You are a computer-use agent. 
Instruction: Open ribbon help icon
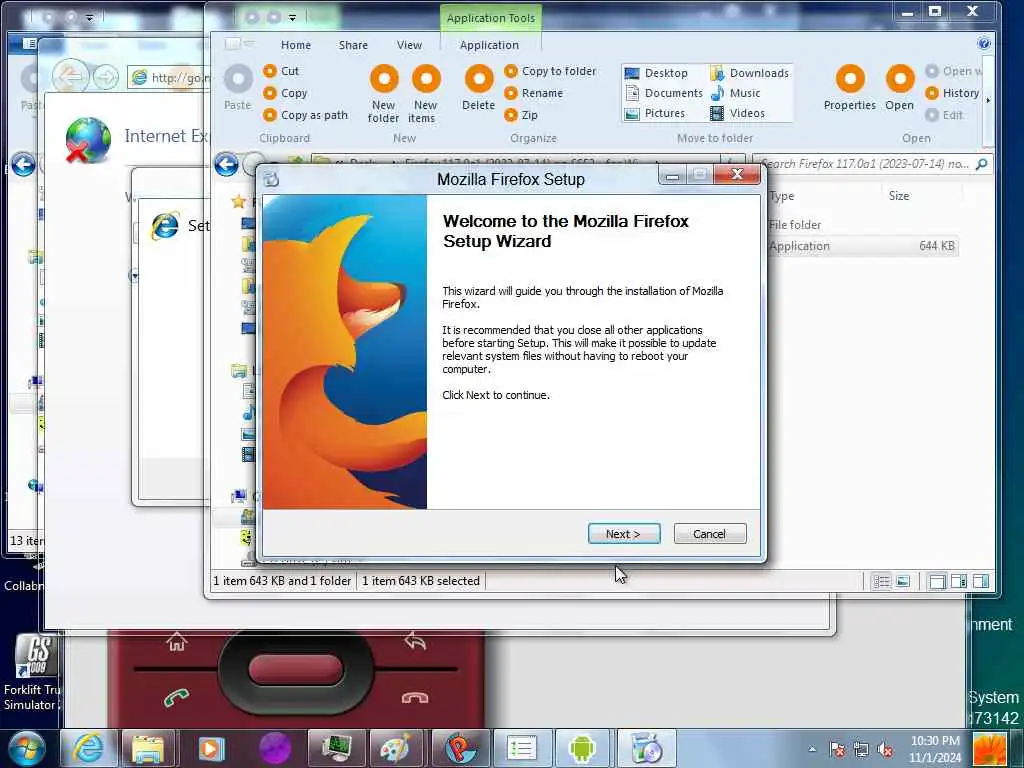(984, 44)
